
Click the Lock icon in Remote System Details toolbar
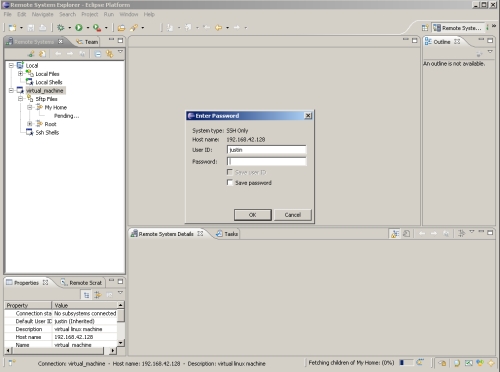pos(395,234)
